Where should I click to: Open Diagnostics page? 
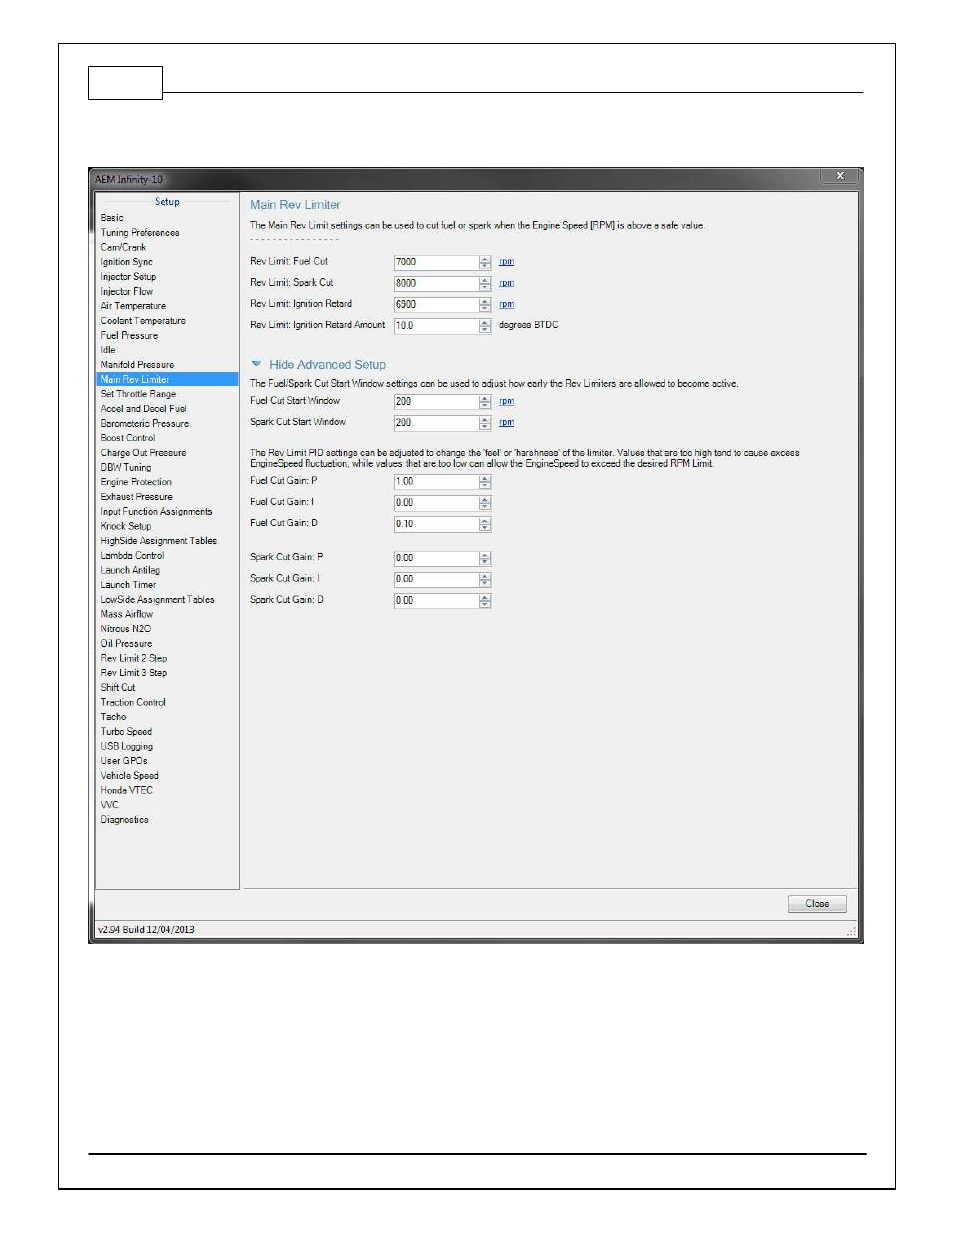124,820
